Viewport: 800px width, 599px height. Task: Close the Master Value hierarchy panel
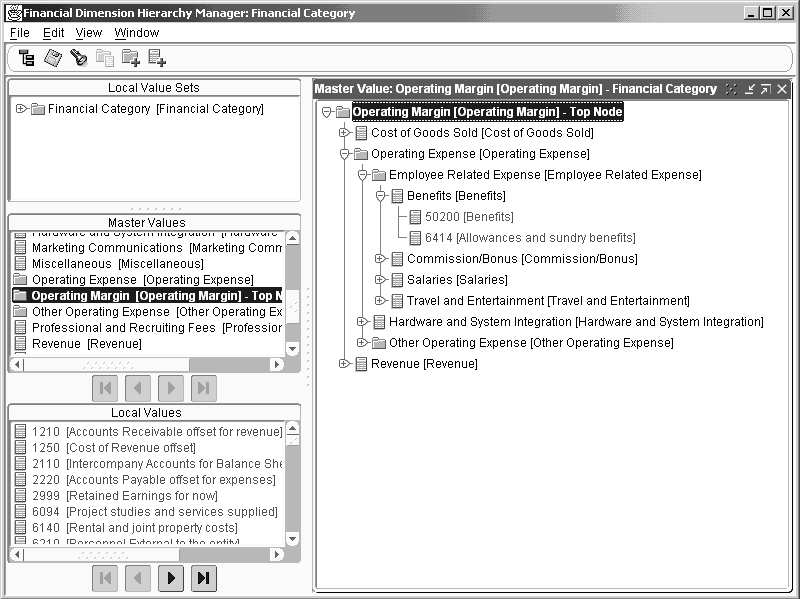782,89
